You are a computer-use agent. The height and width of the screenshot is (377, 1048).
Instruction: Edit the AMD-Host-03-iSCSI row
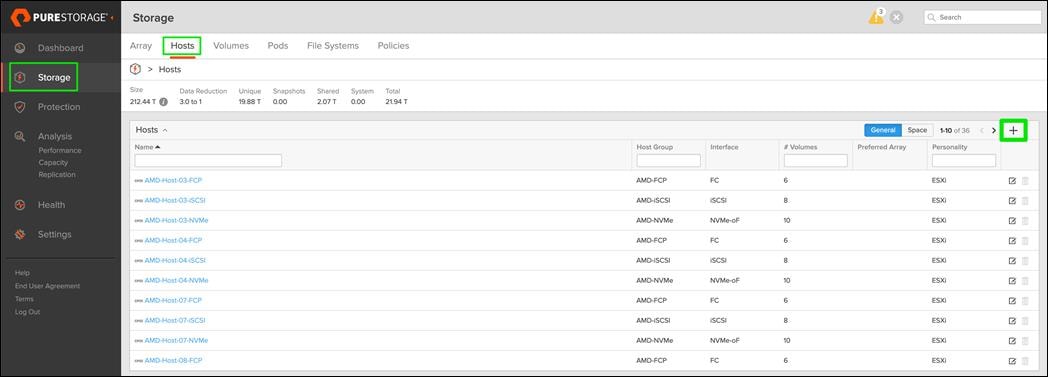(x=1012, y=201)
